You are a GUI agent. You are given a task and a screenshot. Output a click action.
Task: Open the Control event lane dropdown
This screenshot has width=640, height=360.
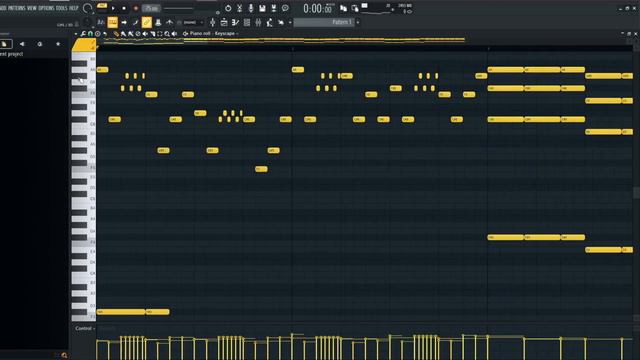[85, 329]
